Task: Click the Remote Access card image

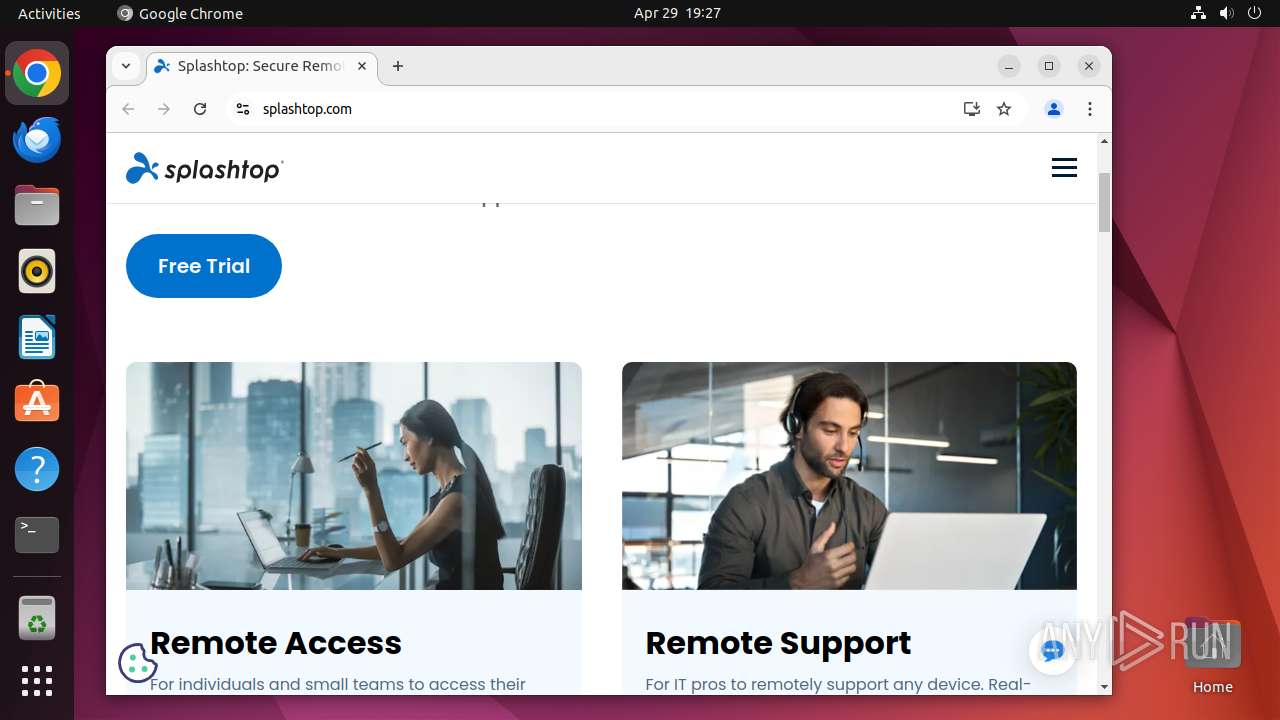Action: 354,476
